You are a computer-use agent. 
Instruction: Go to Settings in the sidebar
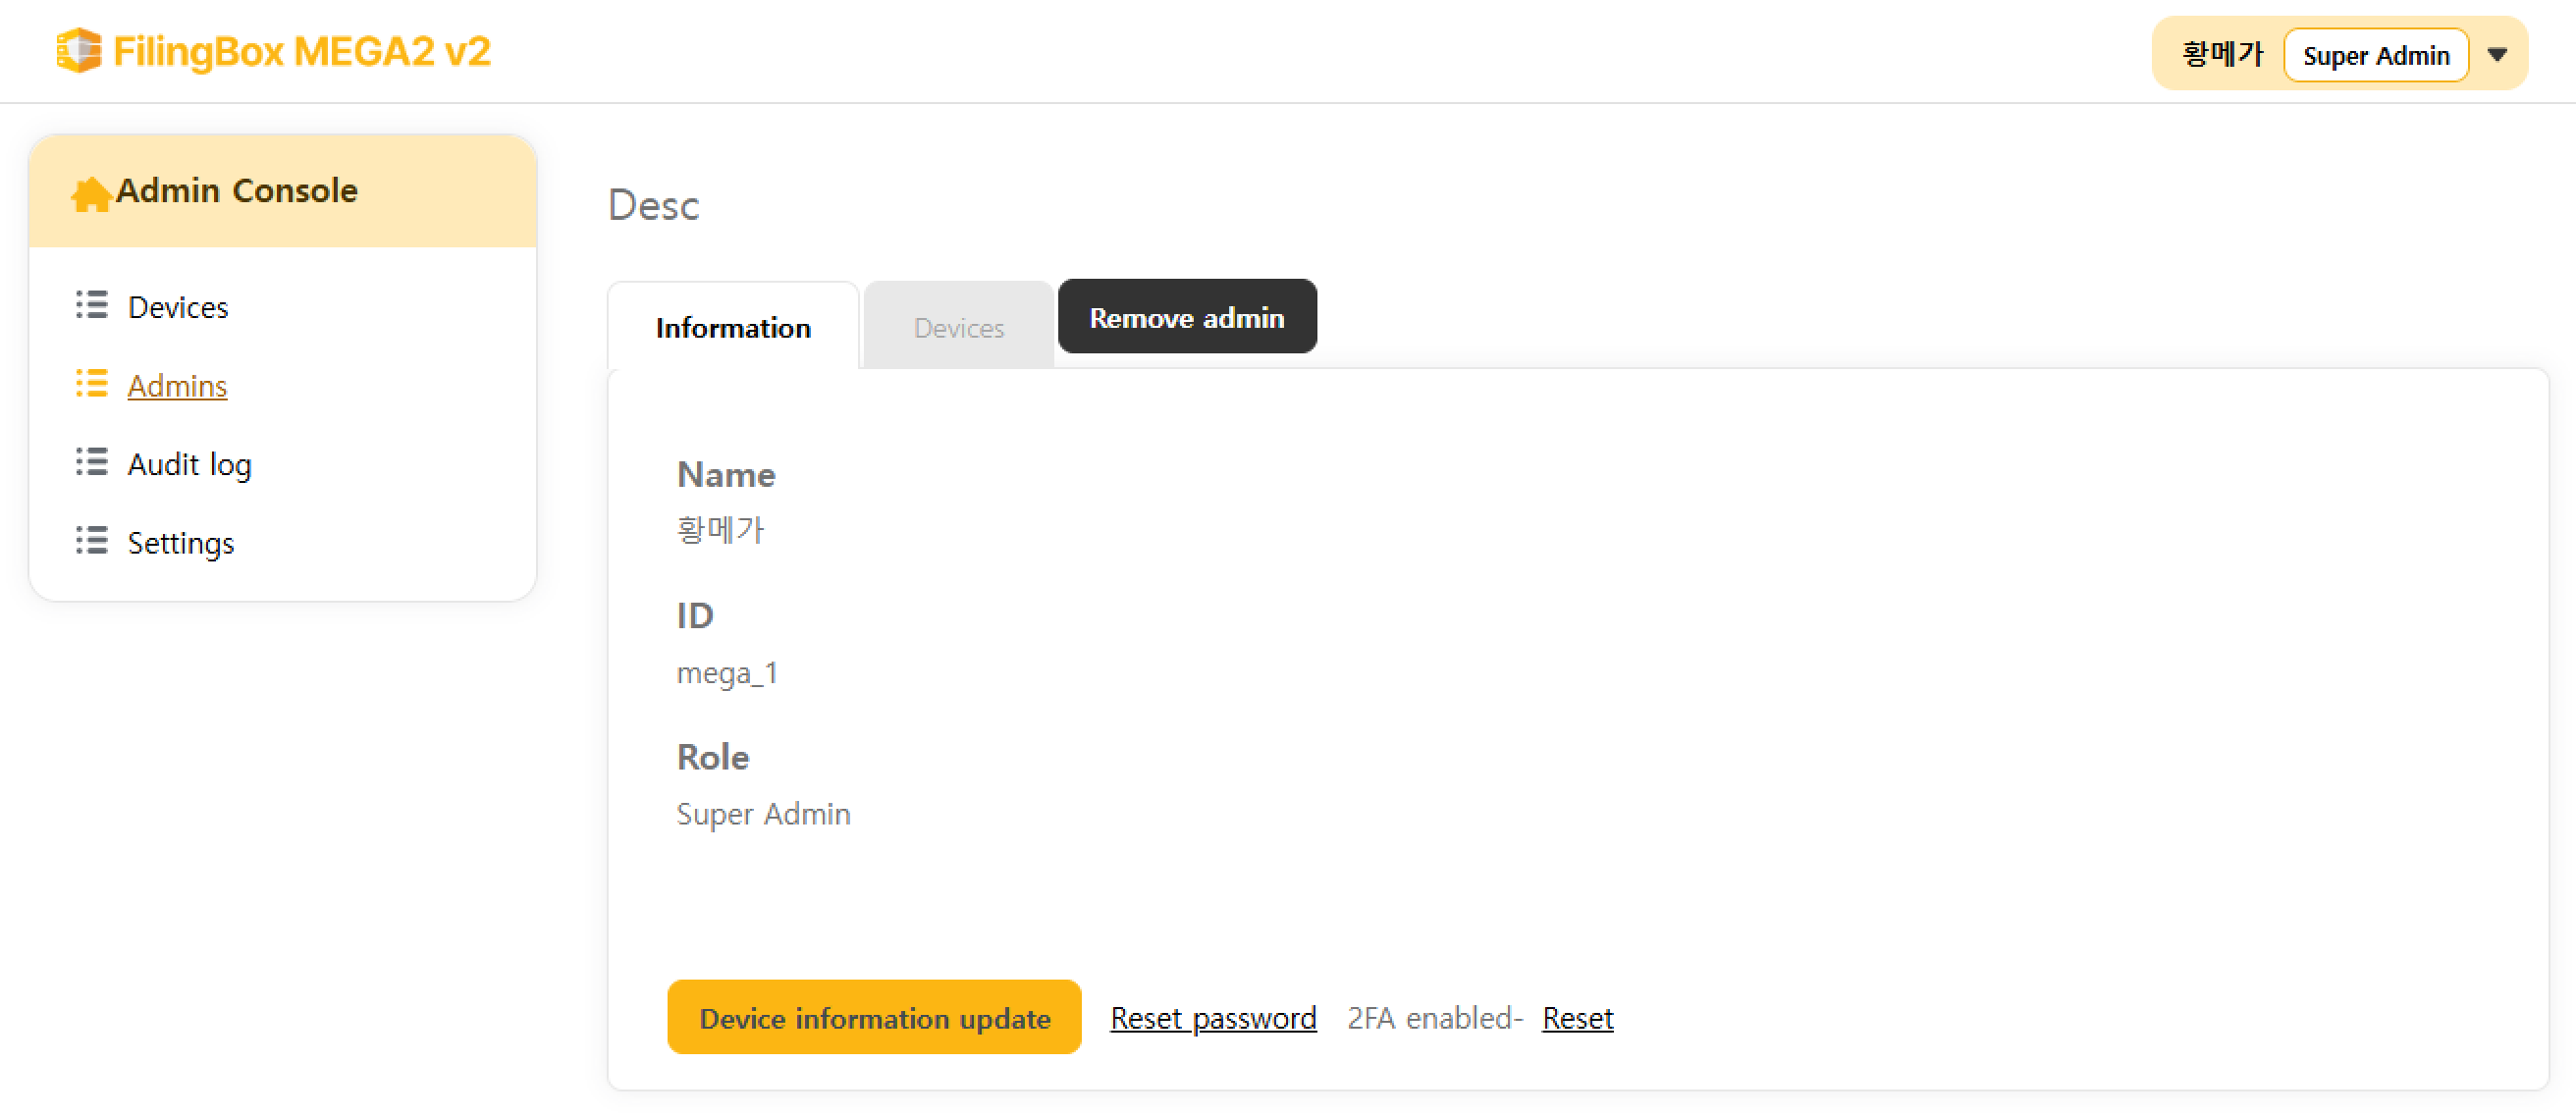click(x=181, y=543)
